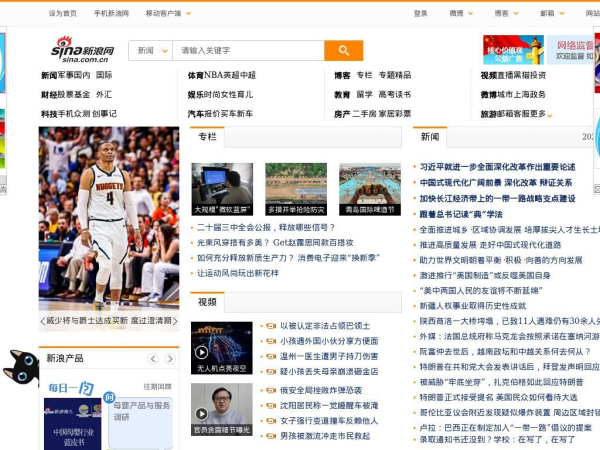This screenshot has height=450, width=600.
Task: Open 青岛国际啤酒节 column thumbnail
Action: point(370,189)
